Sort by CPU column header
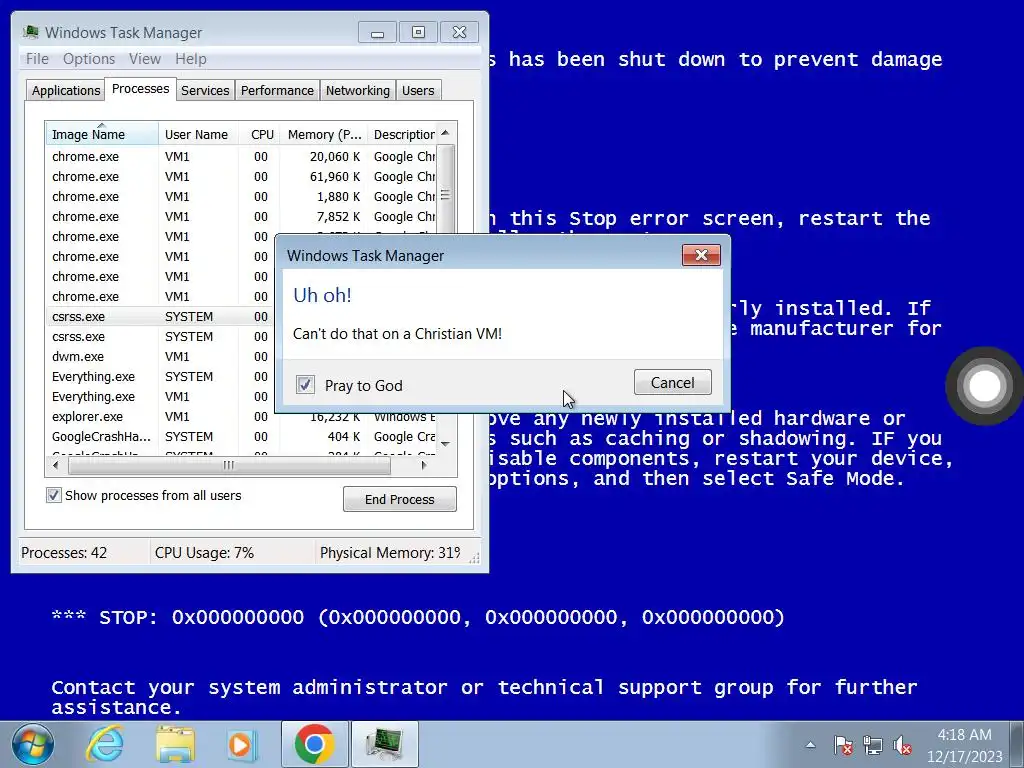 (x=259, y=134)
